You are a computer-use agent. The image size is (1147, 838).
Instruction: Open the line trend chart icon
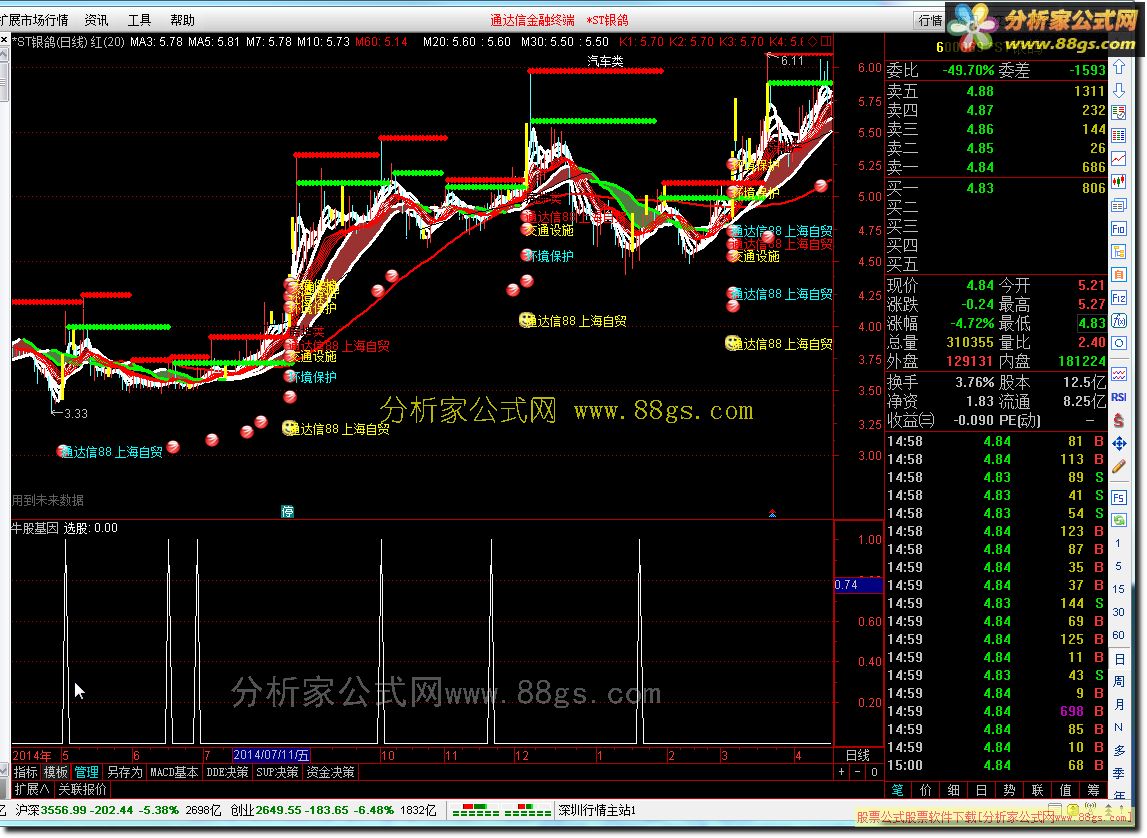(x=1118, y=158)
